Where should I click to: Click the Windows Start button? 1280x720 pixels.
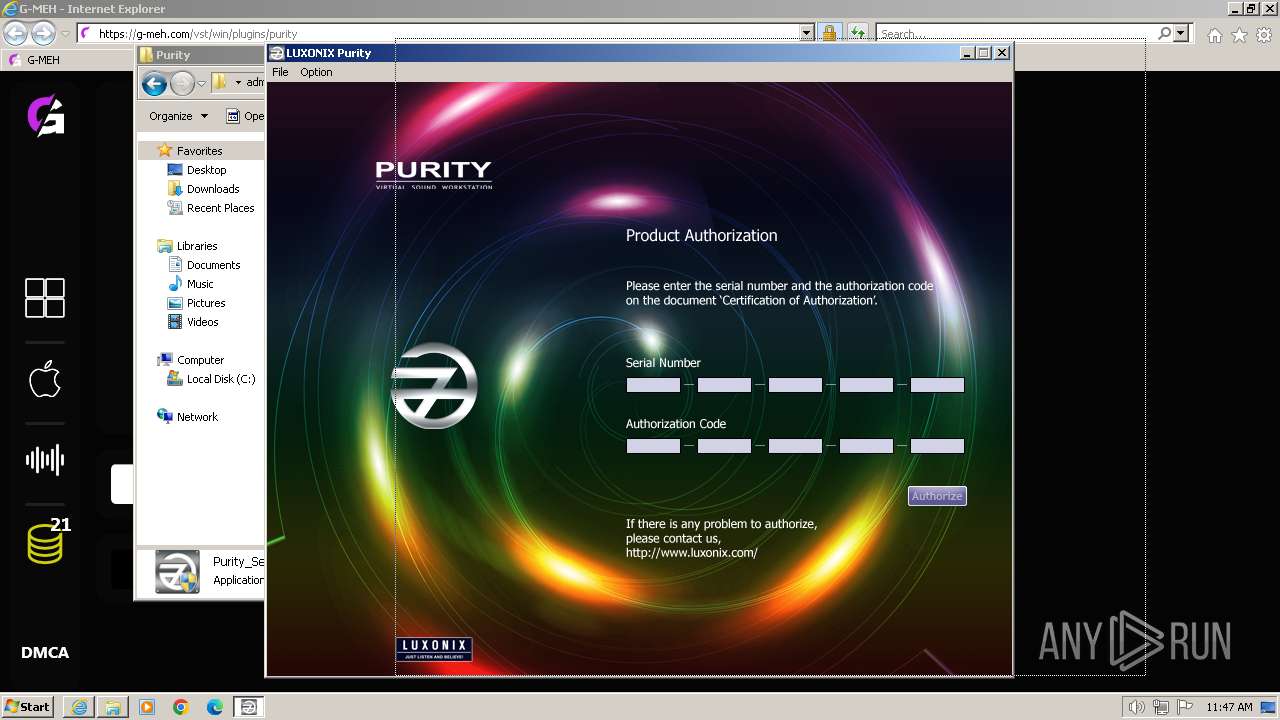(28, 706)
